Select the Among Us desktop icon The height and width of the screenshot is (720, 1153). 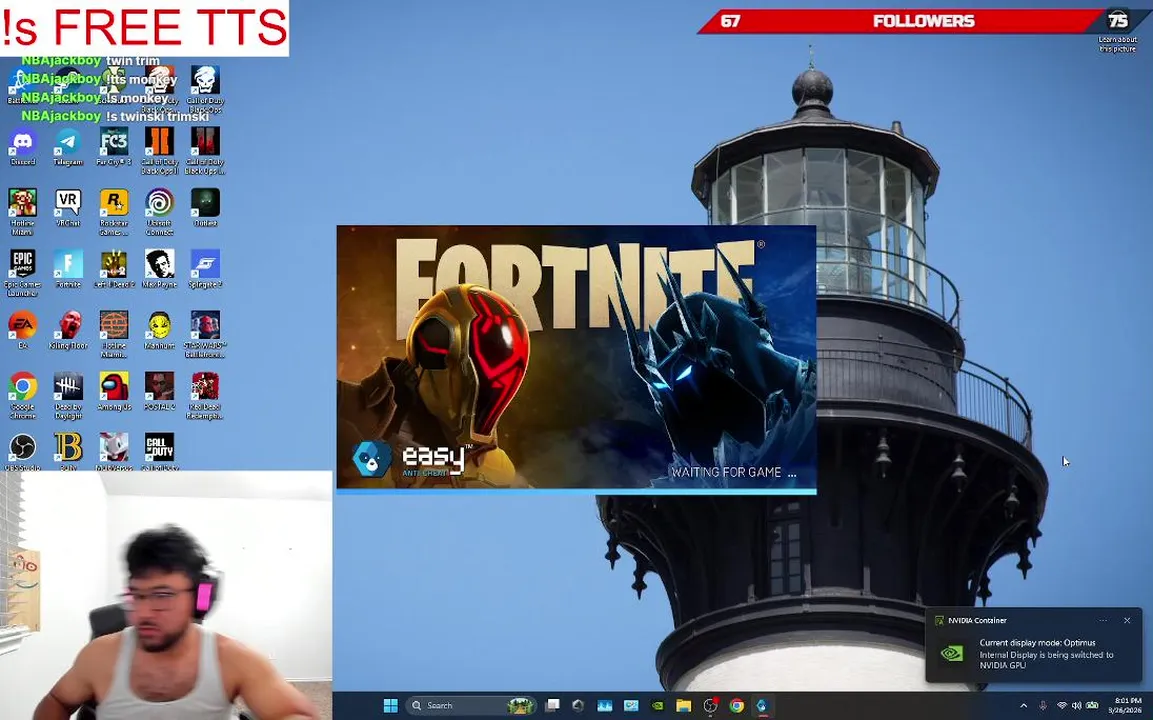coord(113,391)
